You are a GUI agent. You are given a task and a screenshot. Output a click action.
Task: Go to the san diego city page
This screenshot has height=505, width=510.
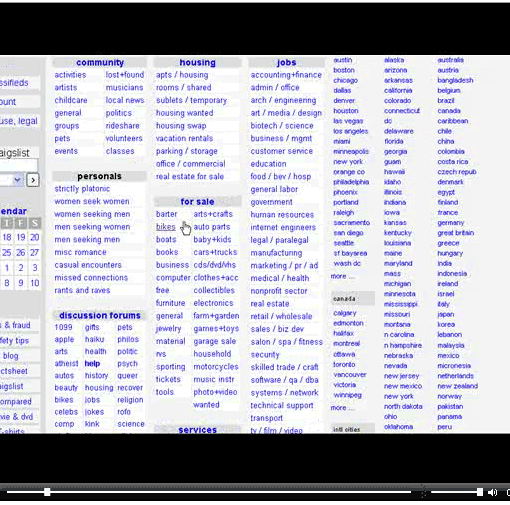(x=348, y=233)
